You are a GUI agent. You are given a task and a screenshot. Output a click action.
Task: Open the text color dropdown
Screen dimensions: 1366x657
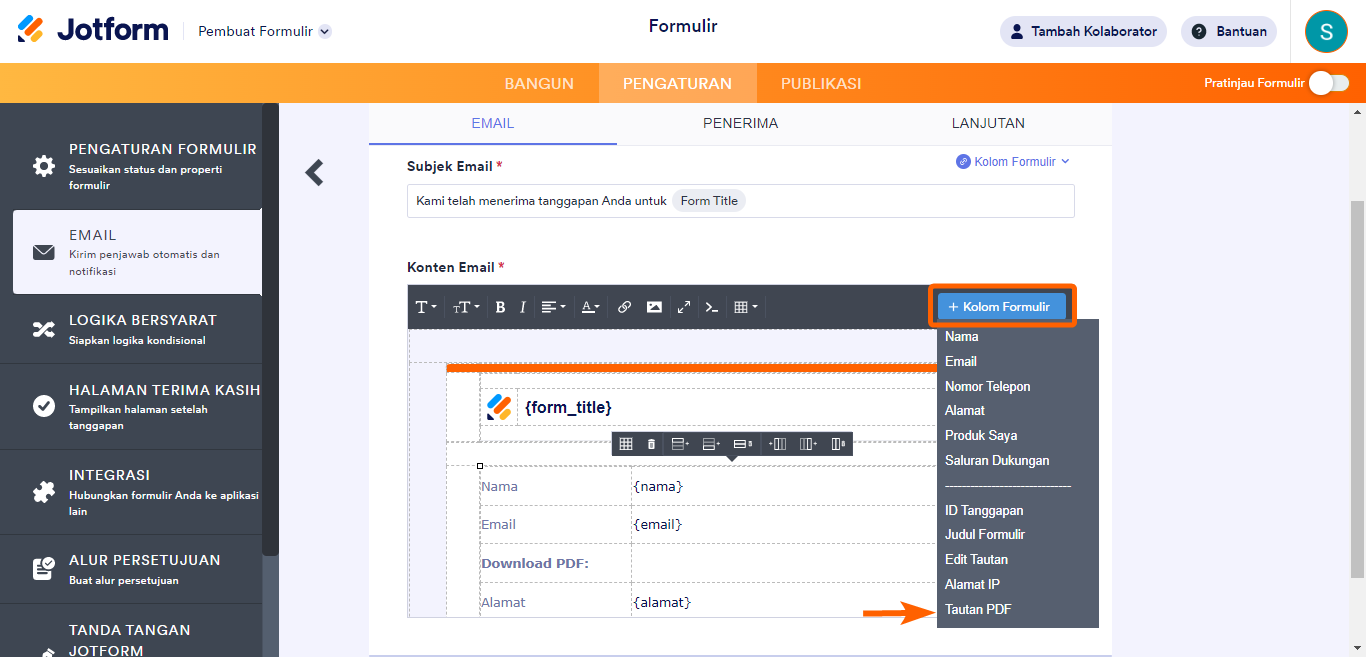click(x=591, y=307)
